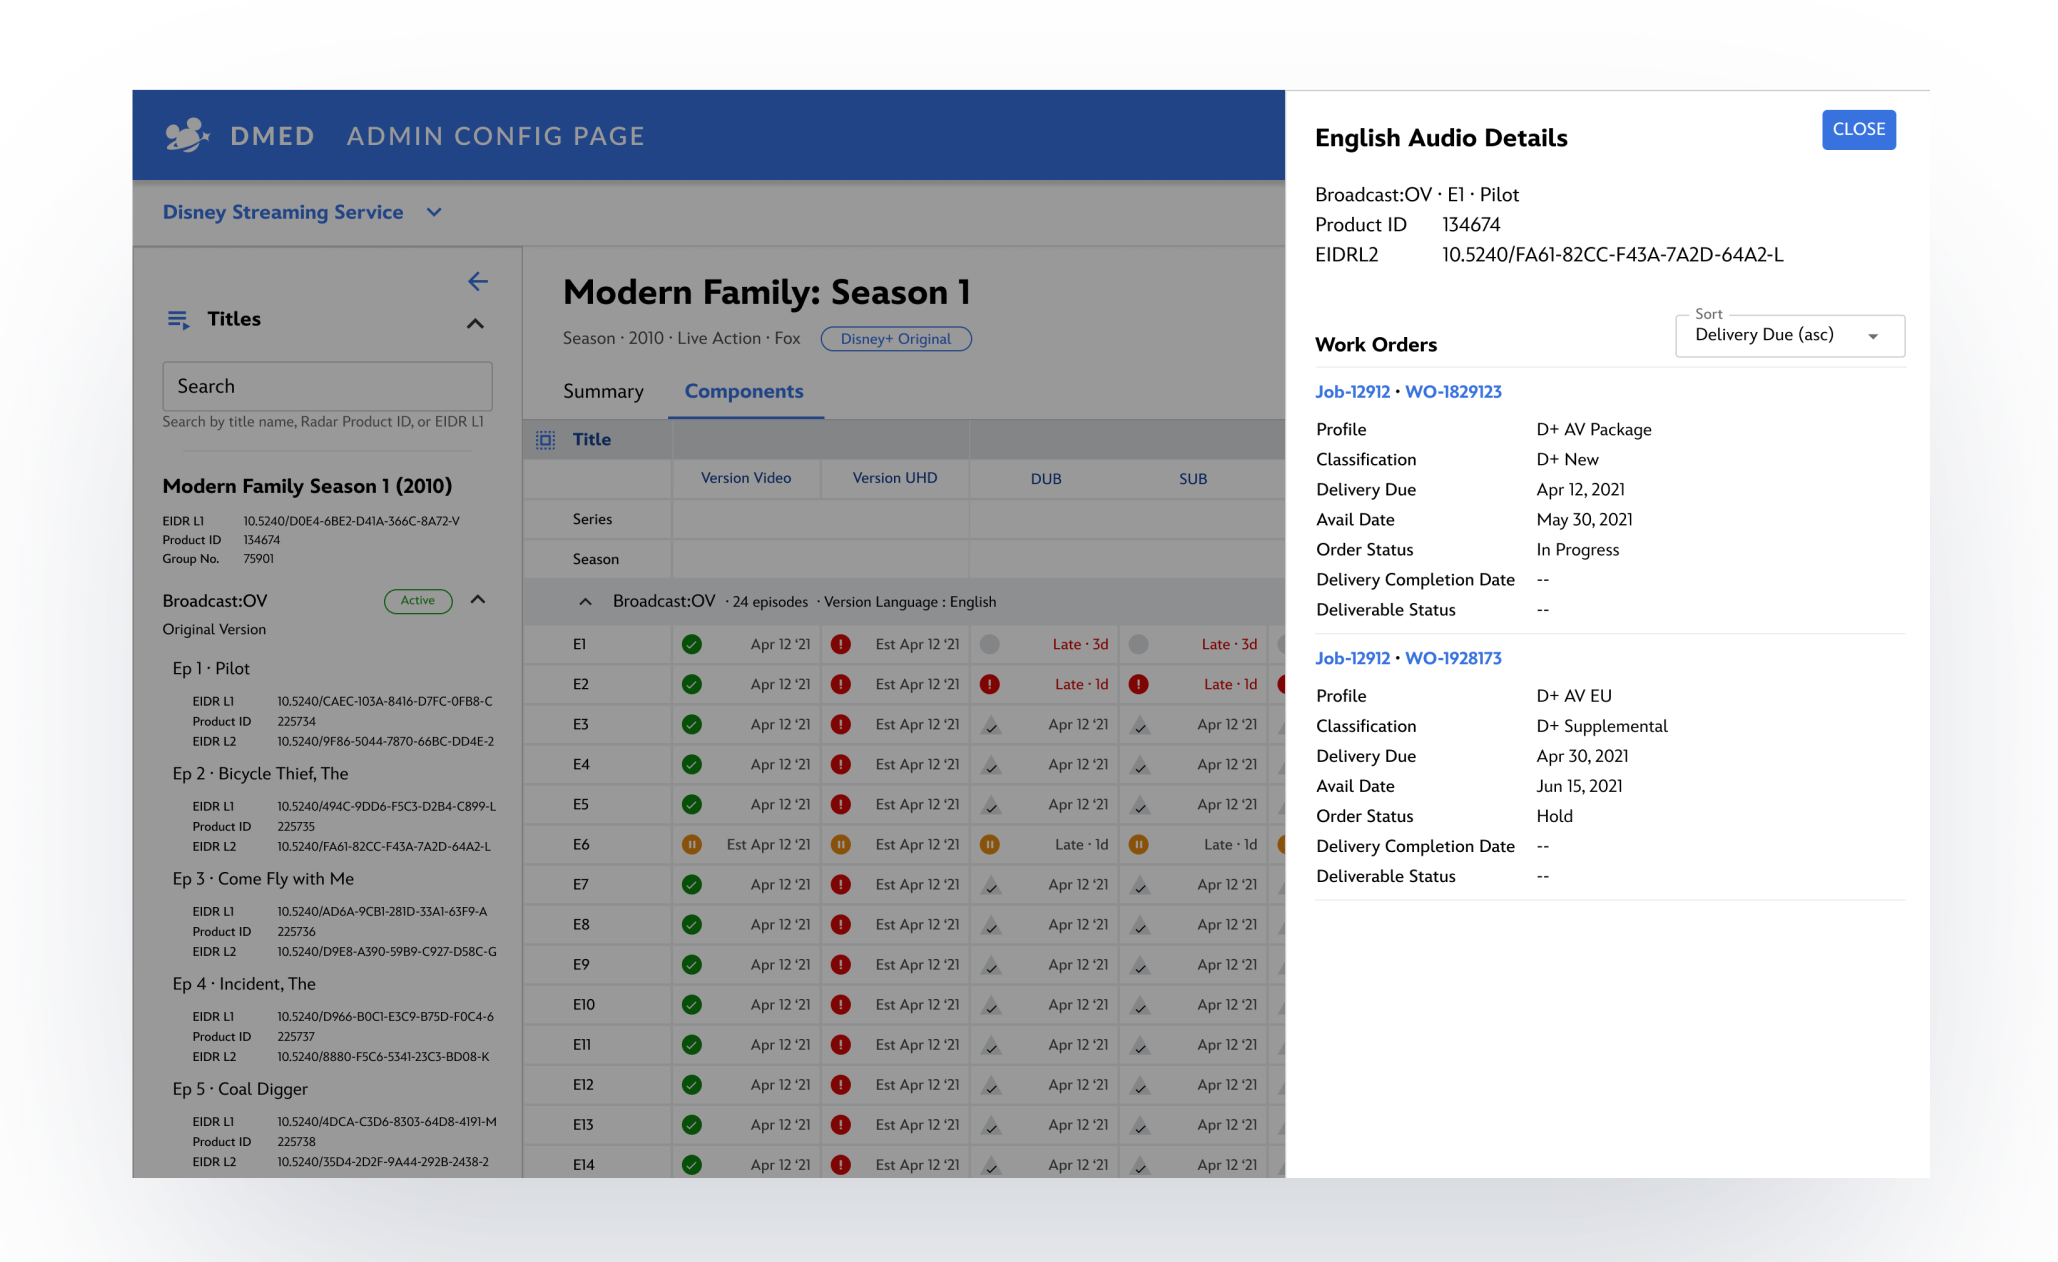Click E1 grey circle DUB status icon
Viewport: 2058px width, 1262px height.
tap(989, 645)
